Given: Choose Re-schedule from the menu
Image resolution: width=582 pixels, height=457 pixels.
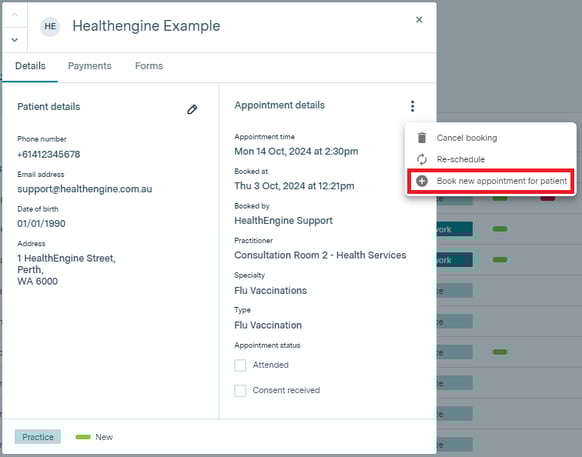Looking at the screenshot, I should [x=461, y=159].
